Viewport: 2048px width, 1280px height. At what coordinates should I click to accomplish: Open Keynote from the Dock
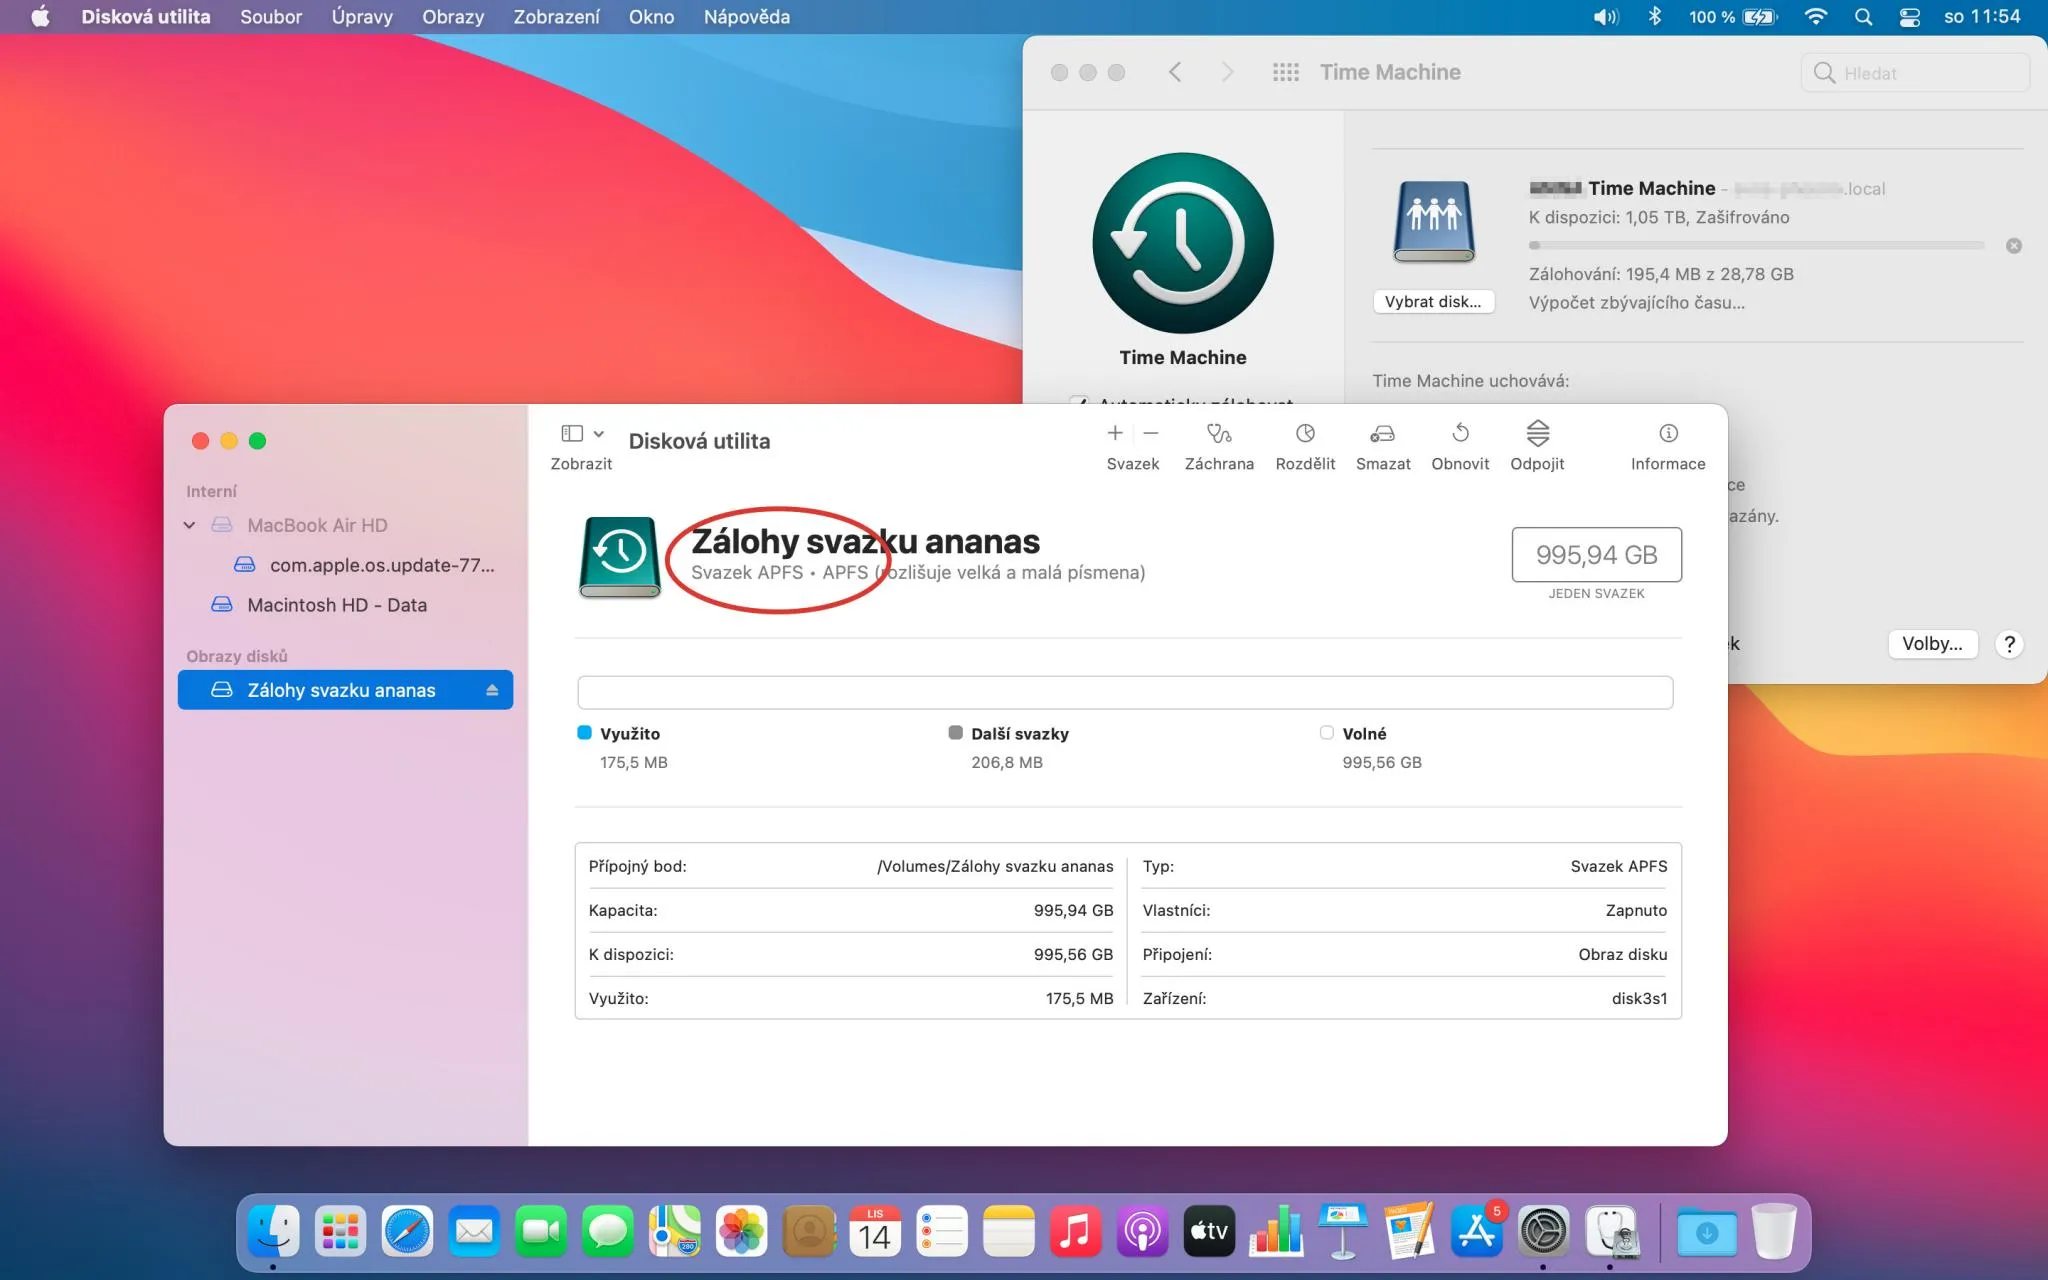pyautogui.click(x=1343, y=1231)
